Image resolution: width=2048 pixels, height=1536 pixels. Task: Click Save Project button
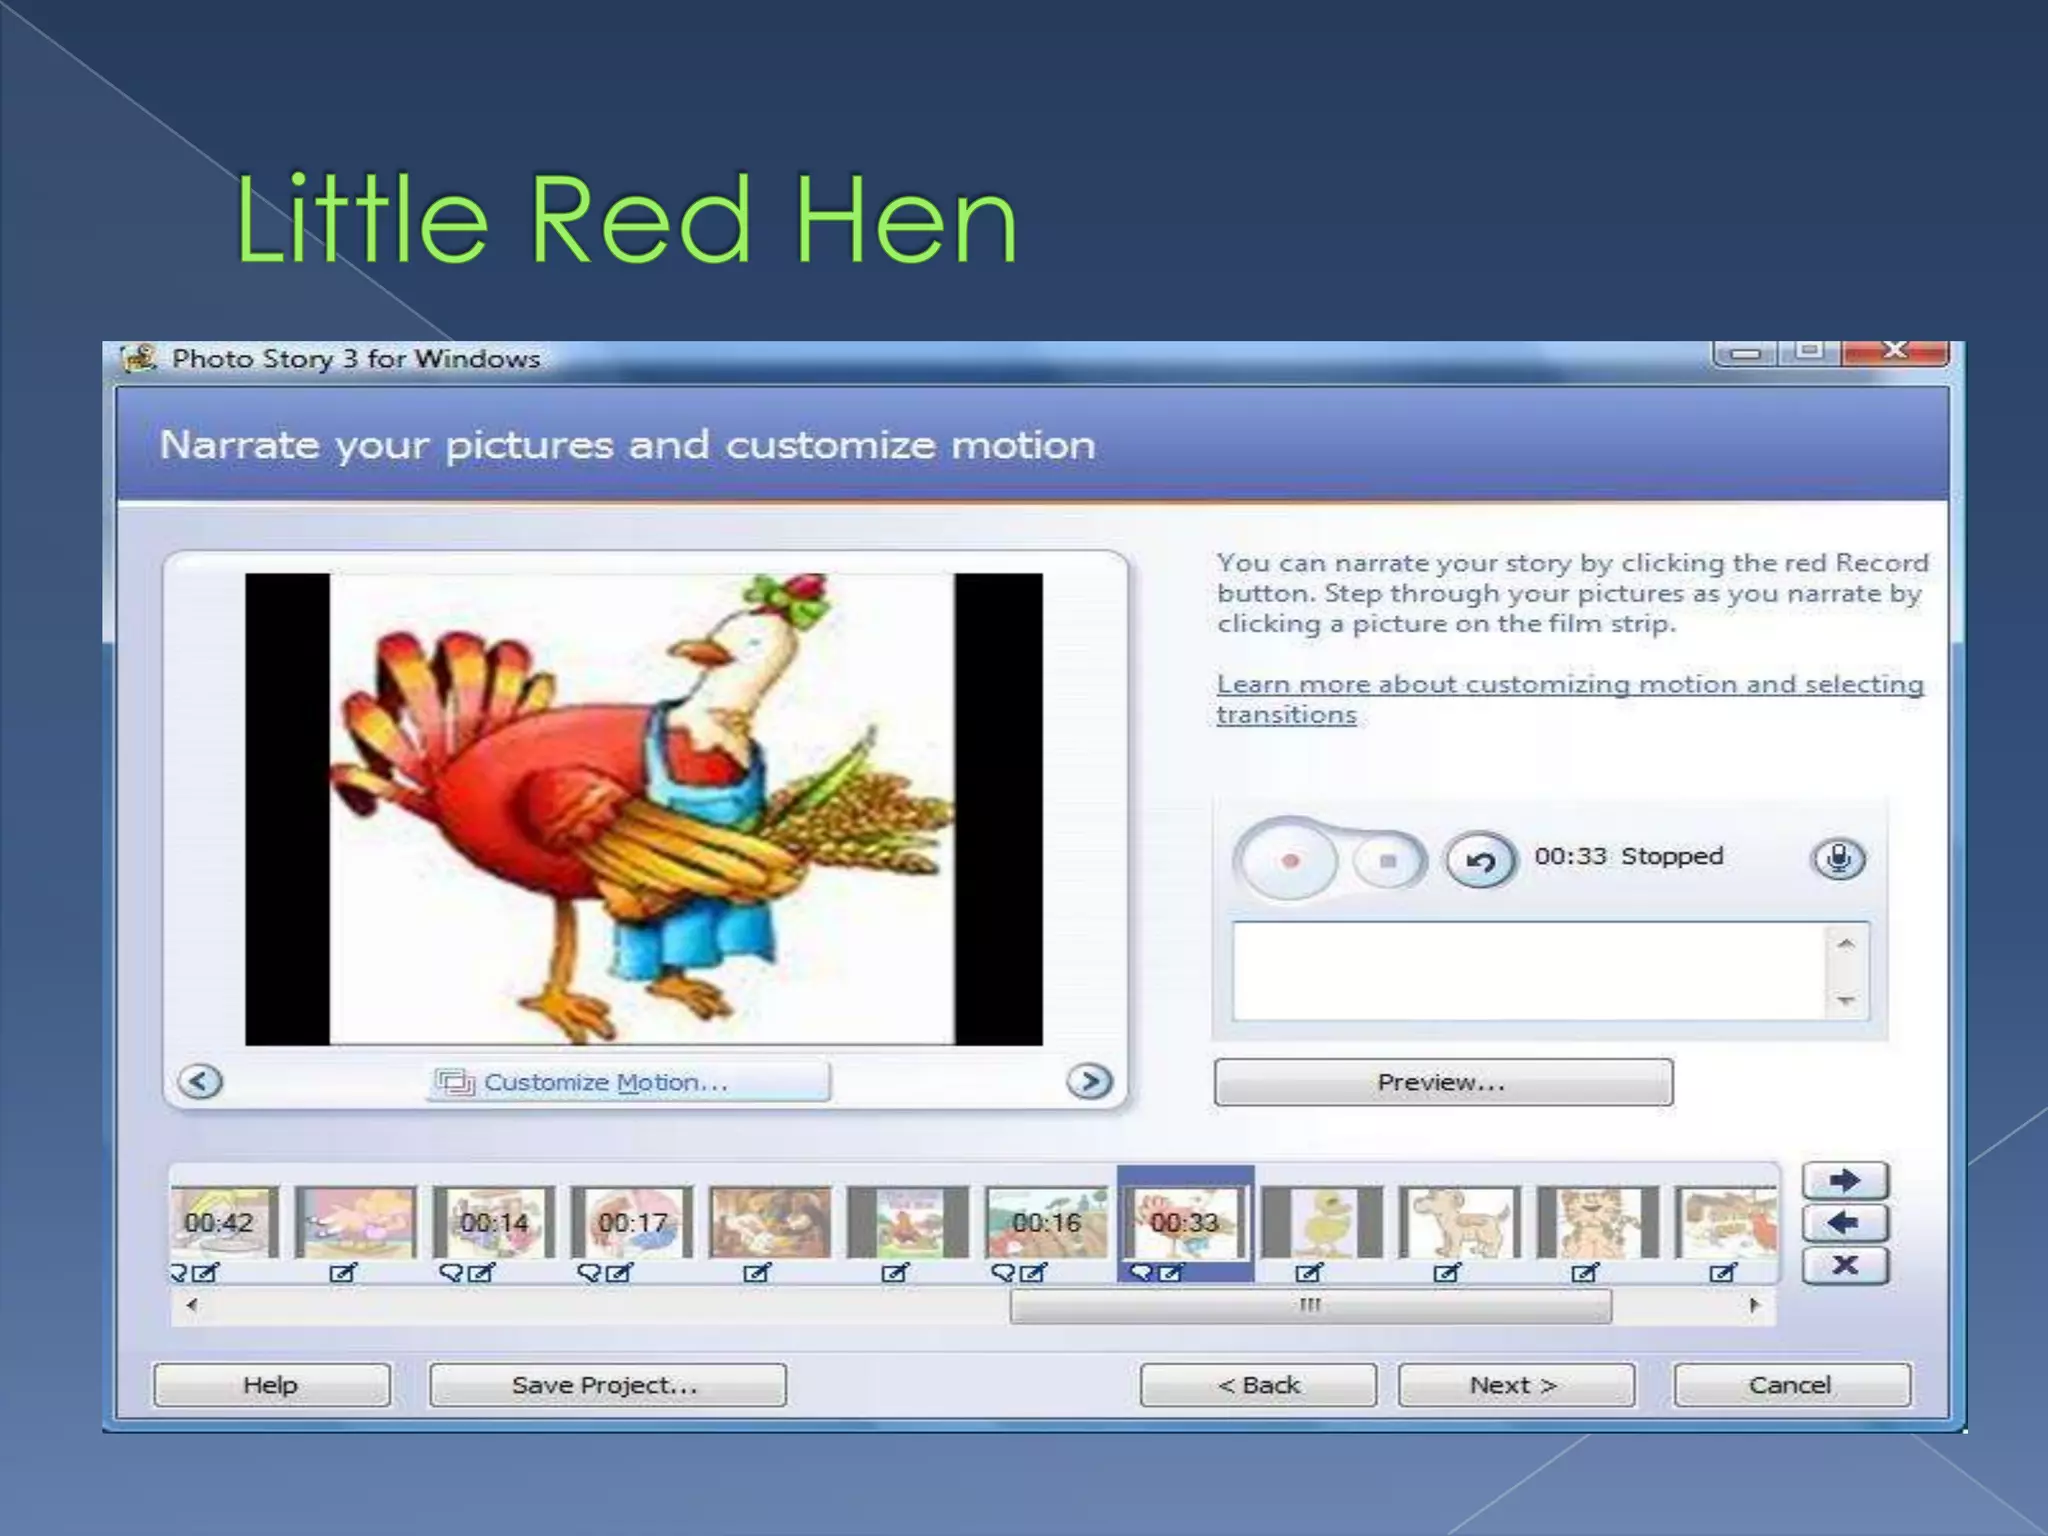pos(607,1385)
